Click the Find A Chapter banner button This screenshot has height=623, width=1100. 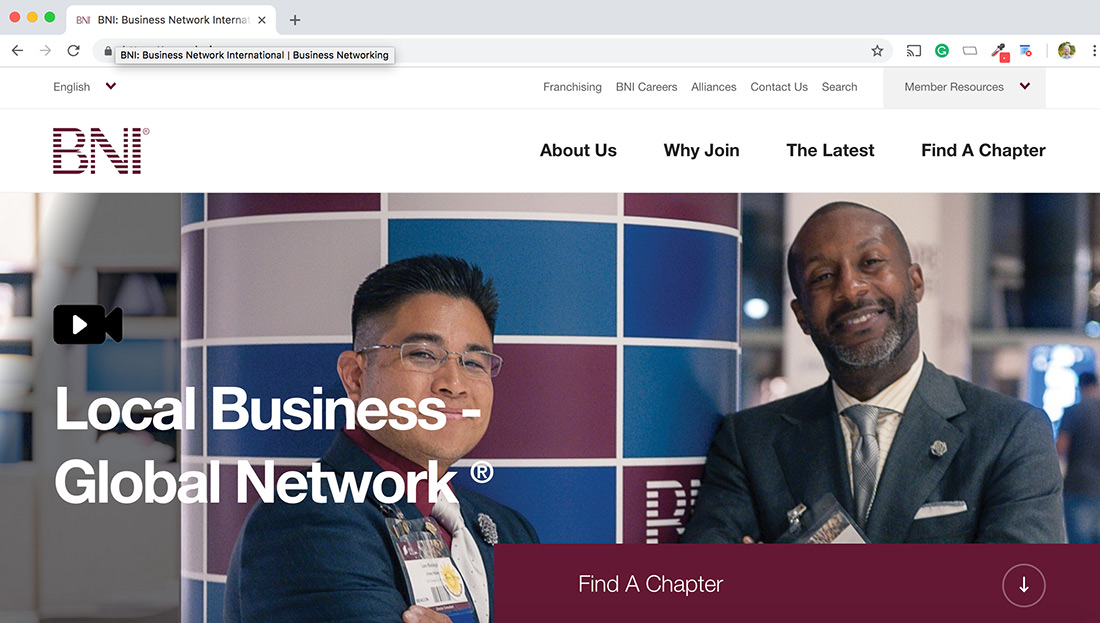click(x=797, y=584)
